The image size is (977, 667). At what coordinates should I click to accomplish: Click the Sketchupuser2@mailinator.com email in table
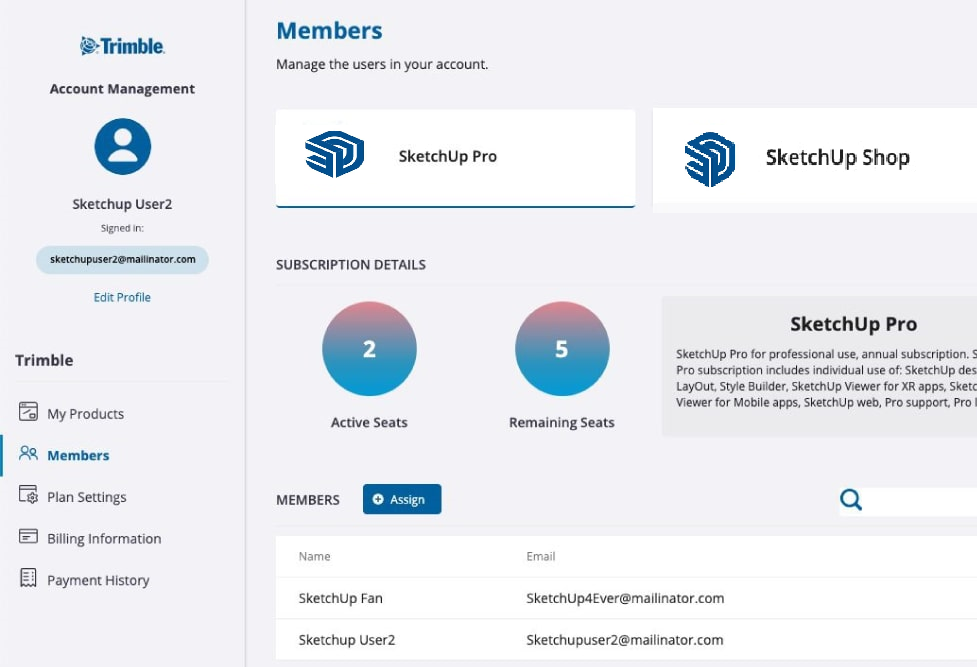point(625,640)
